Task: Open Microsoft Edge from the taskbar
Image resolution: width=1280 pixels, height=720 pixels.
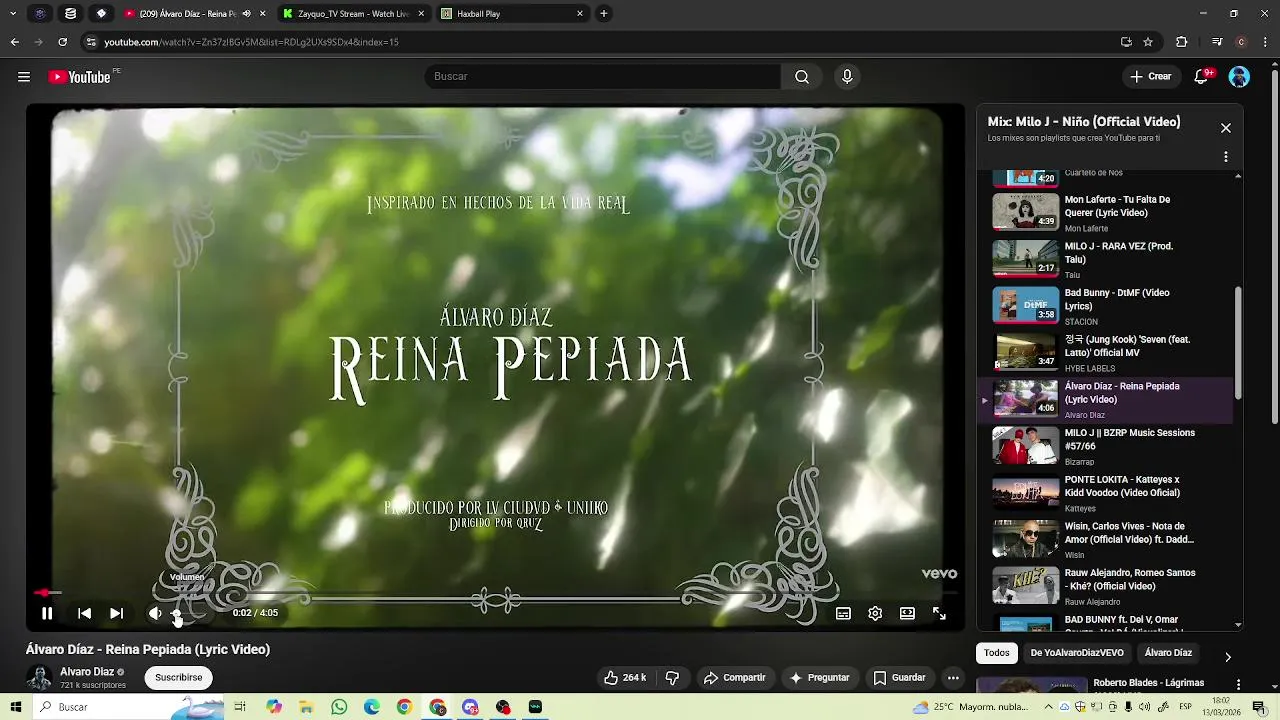Action: coord(372,707)
